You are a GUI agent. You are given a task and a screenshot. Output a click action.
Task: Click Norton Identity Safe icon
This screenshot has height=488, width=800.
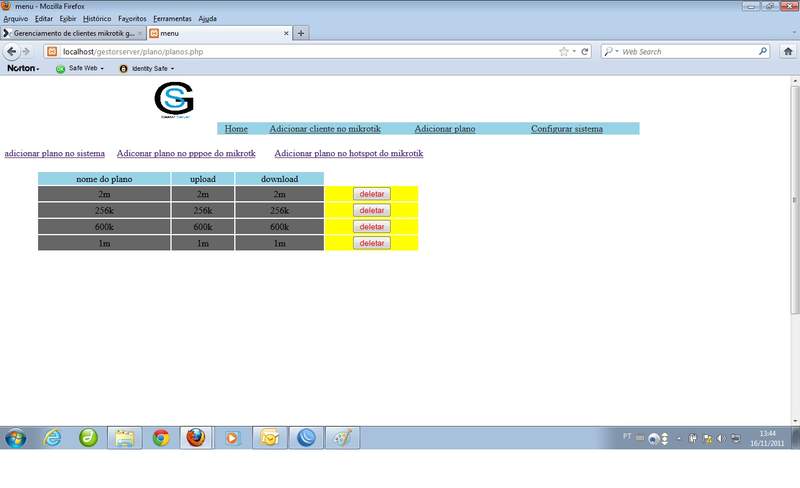tap(123, 68)
